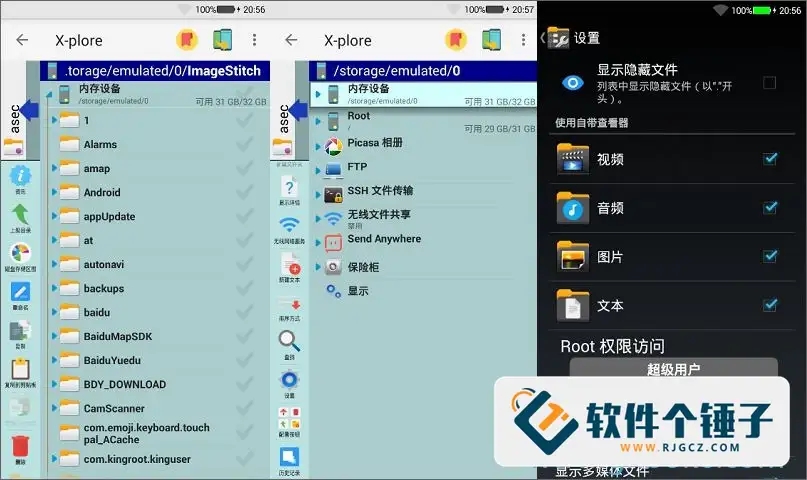The image size is (807, 480).
Task: Tap the /storage/emulated/0 path header
Action: (423, 70)
